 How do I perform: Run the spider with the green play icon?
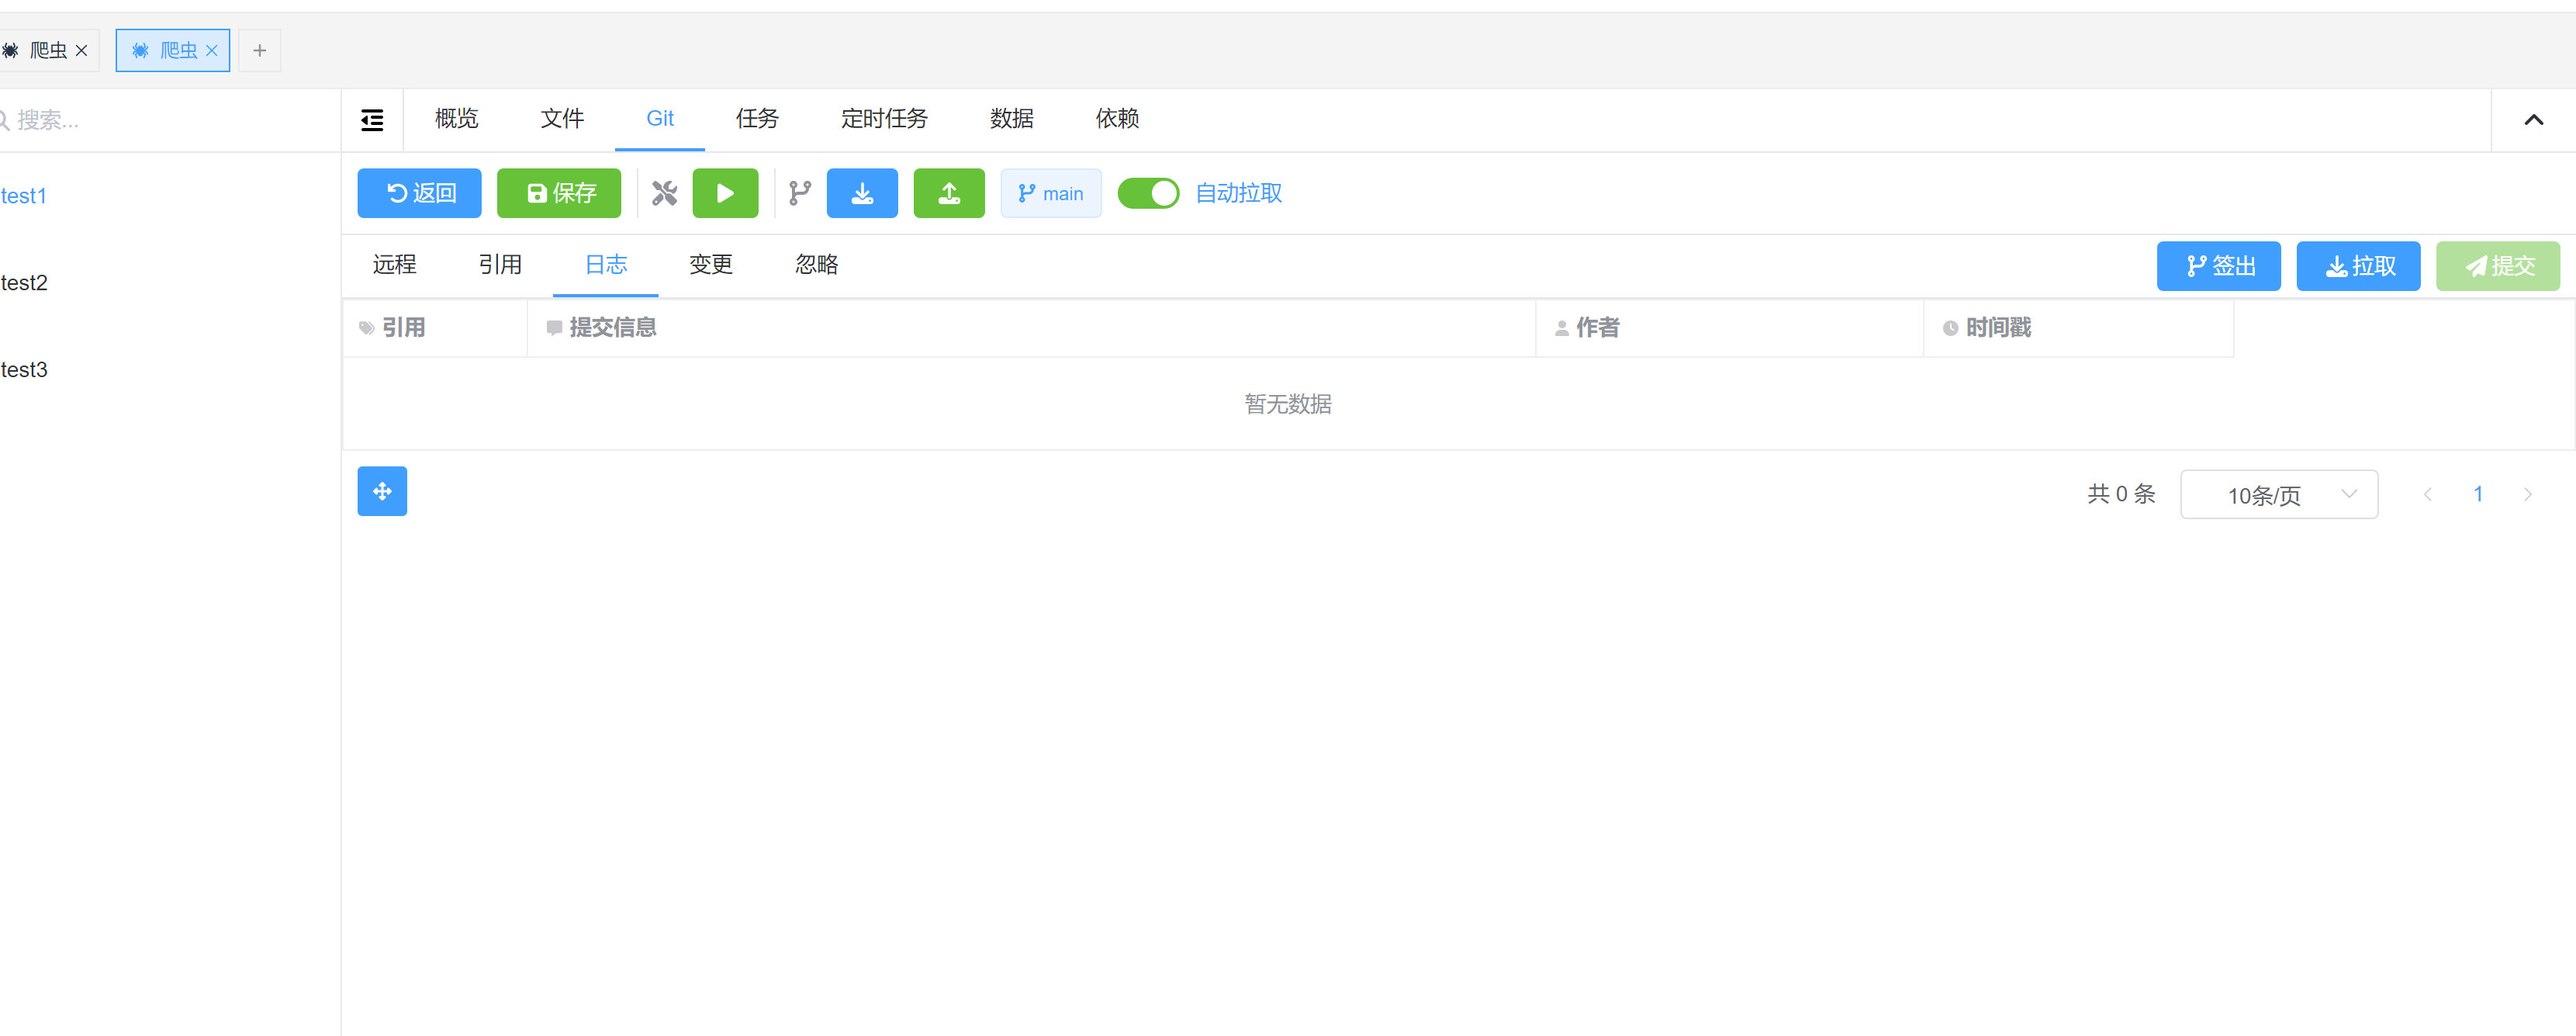725,193
